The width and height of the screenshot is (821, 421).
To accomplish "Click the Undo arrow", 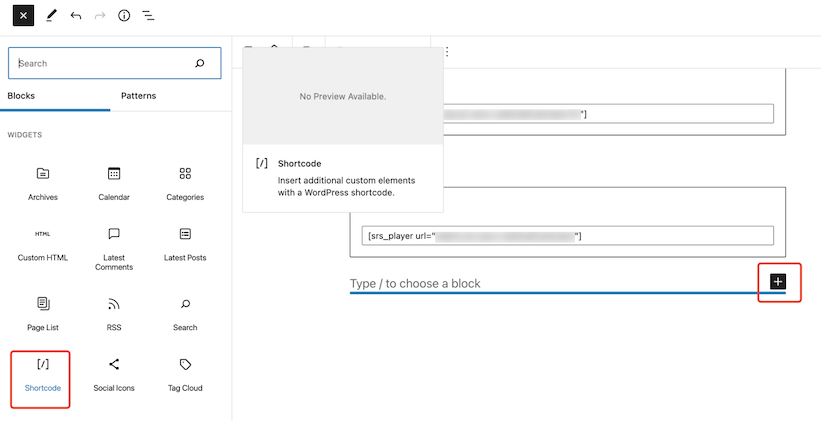I will point(76,16).
